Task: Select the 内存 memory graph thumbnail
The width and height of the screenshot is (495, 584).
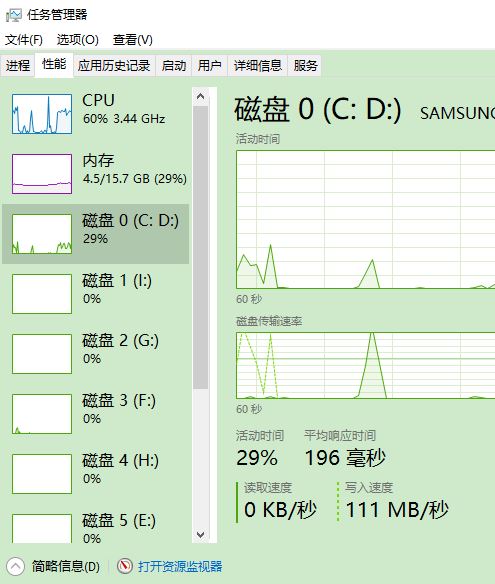Action: (42, 174)
